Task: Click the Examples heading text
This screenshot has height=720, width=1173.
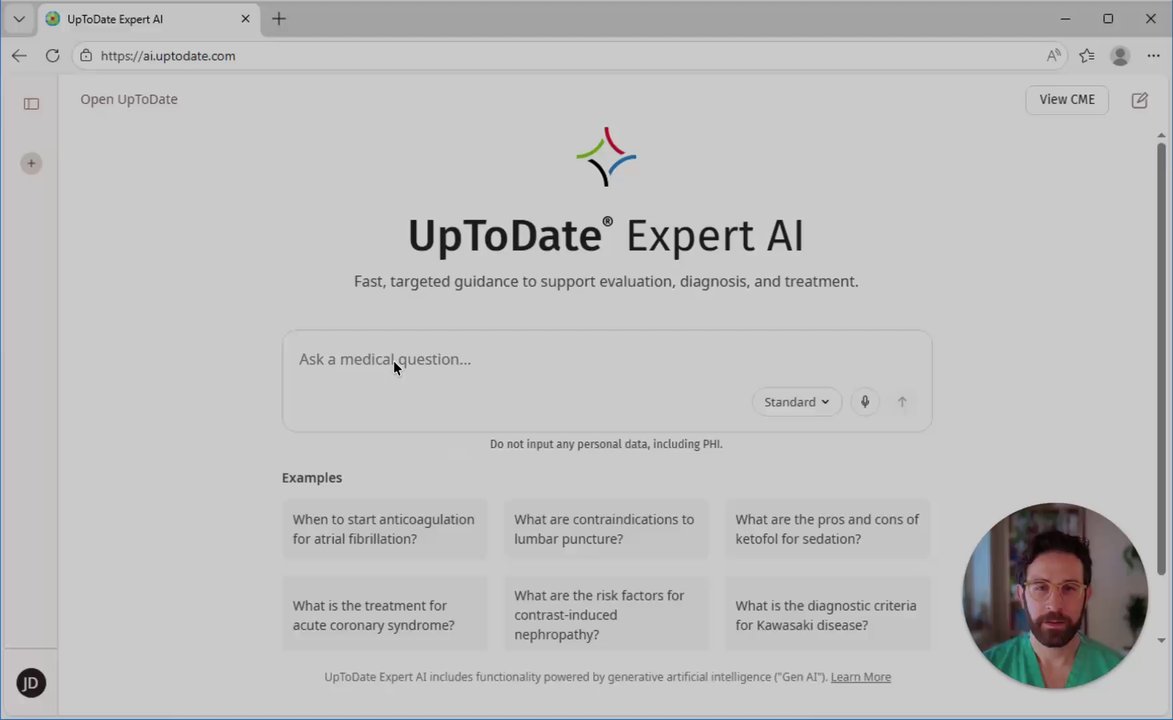Action: tap(312, 478)
